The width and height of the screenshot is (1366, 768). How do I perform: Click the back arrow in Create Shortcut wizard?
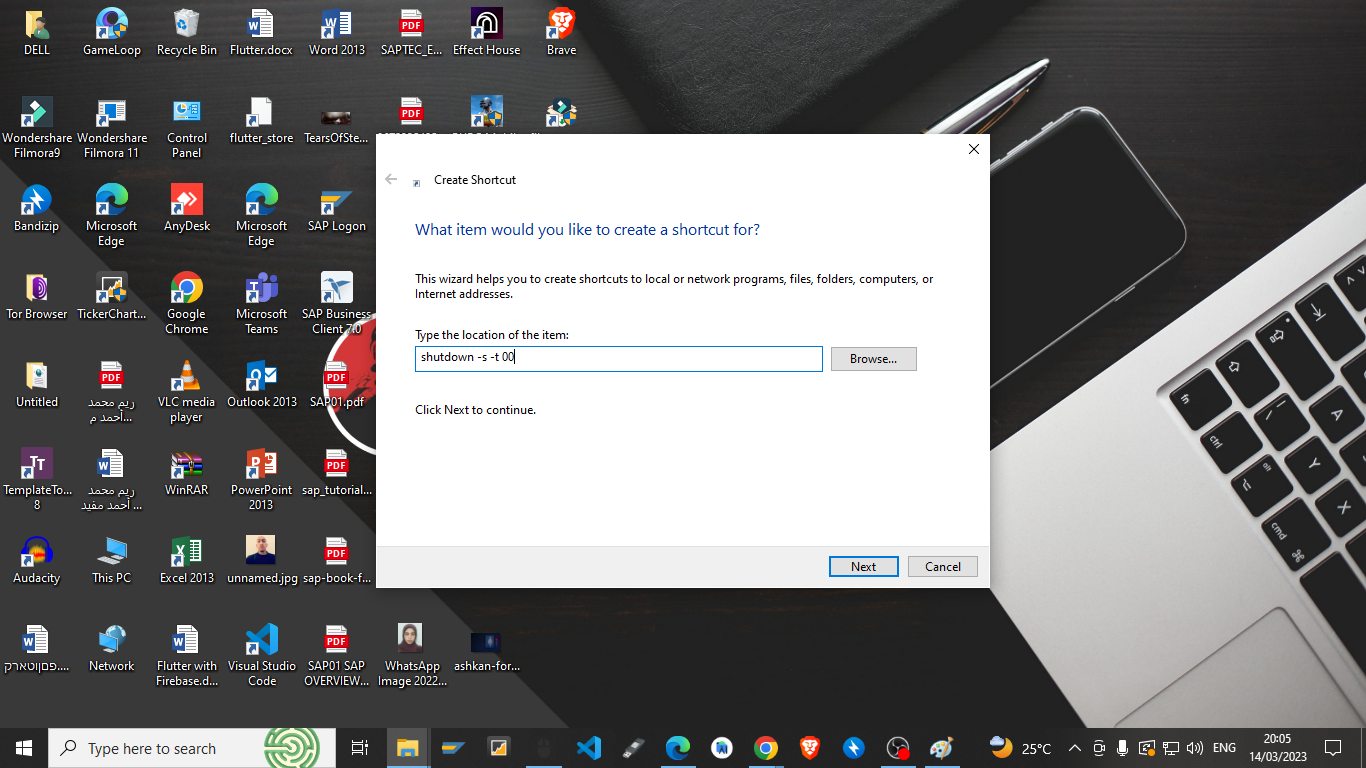(x=391, y=179)
